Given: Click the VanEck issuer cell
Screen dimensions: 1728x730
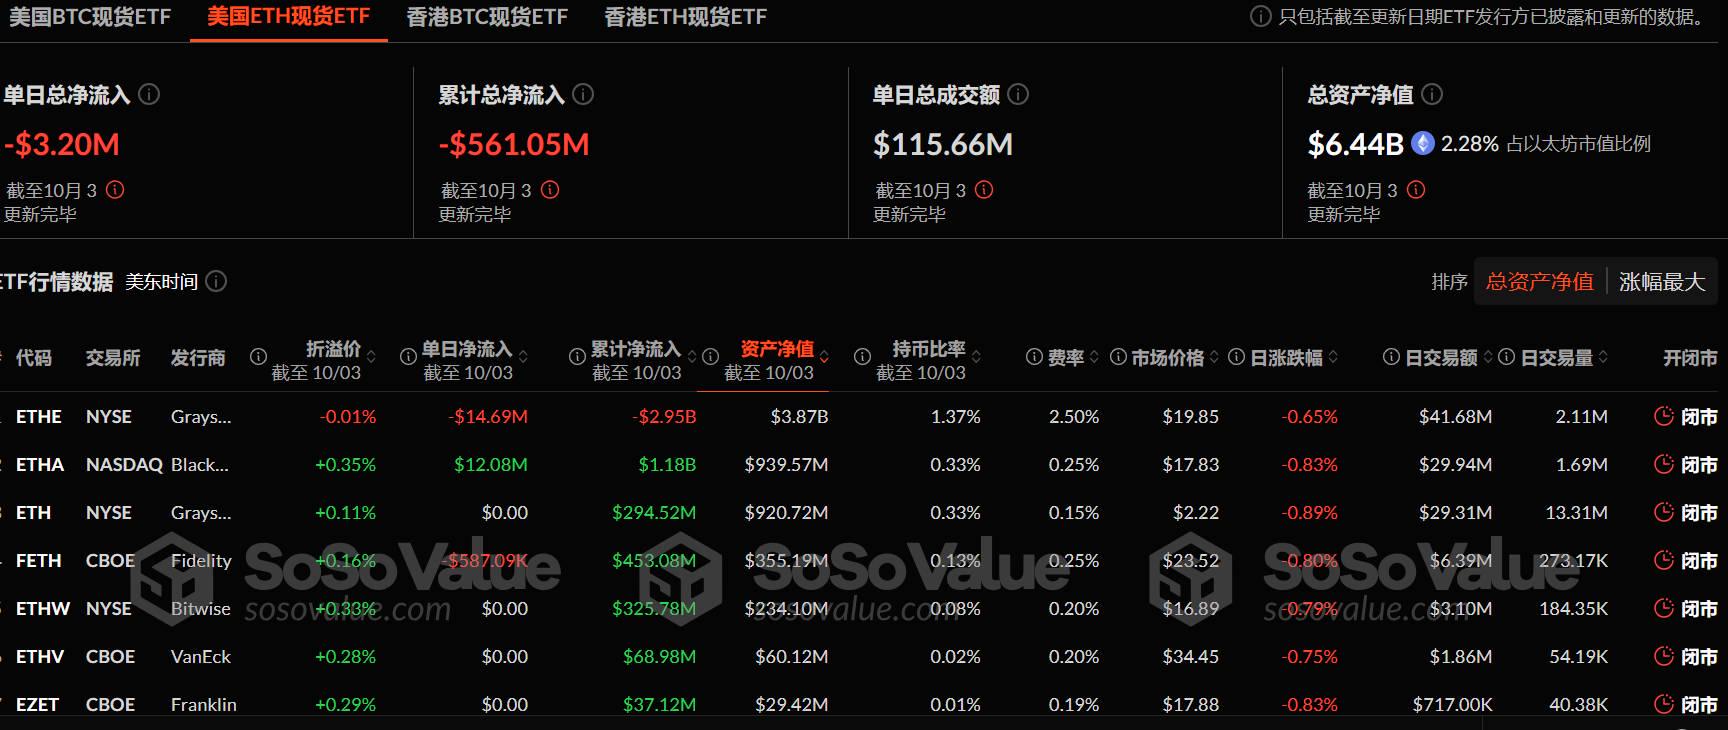Looking at the screenshot, I should [201, 656].
